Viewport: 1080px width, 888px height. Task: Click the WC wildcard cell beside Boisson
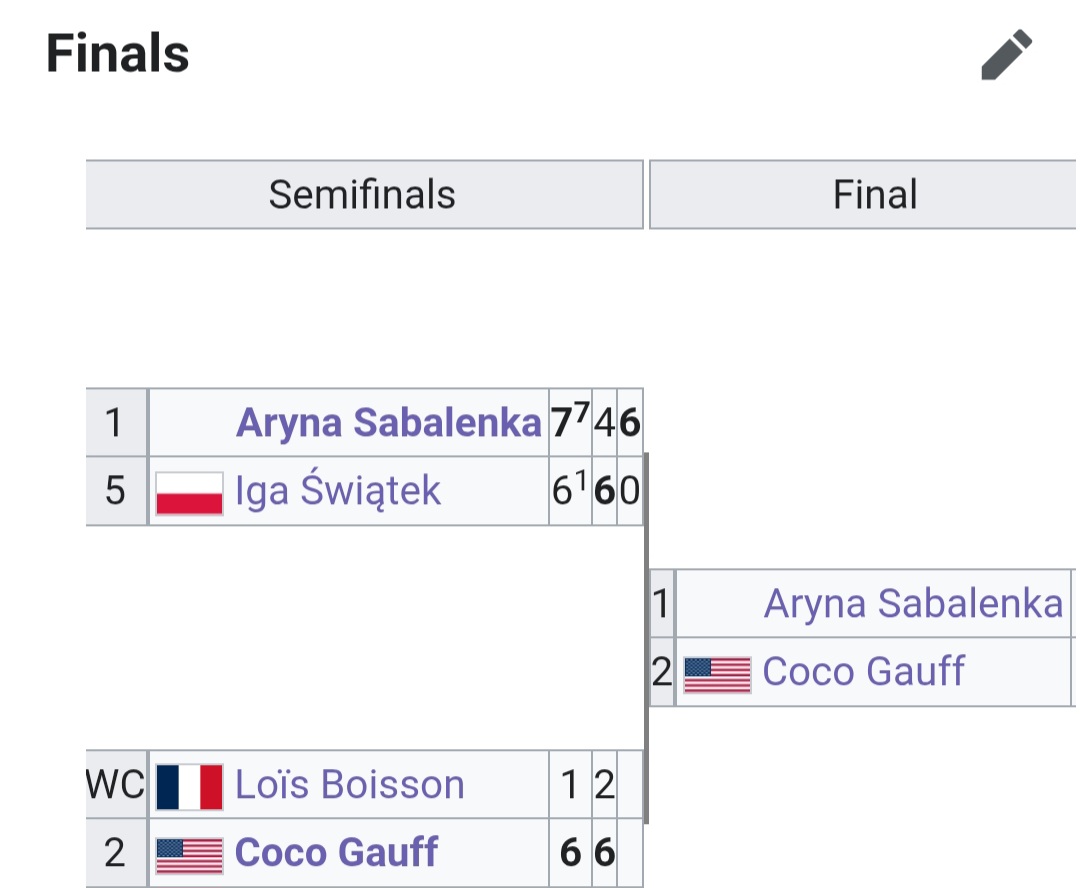point(116,786)
